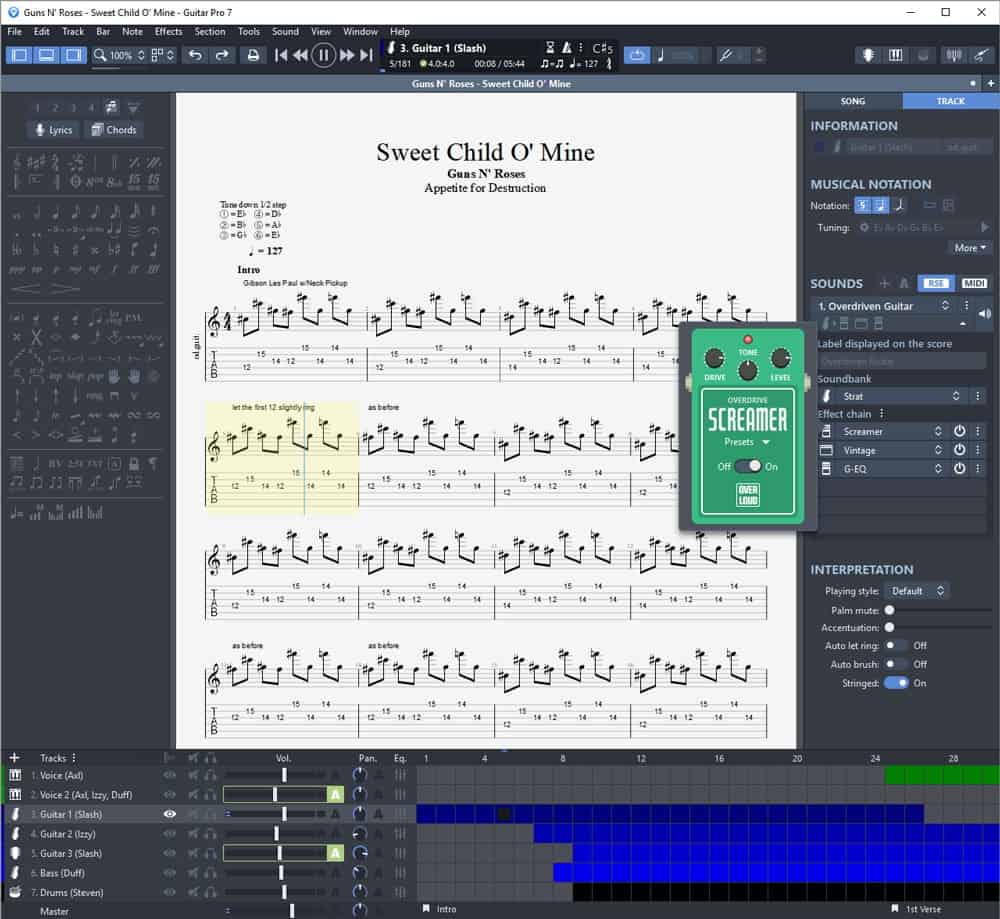Toggle the metronome icon in the transport display

(566, 47)
